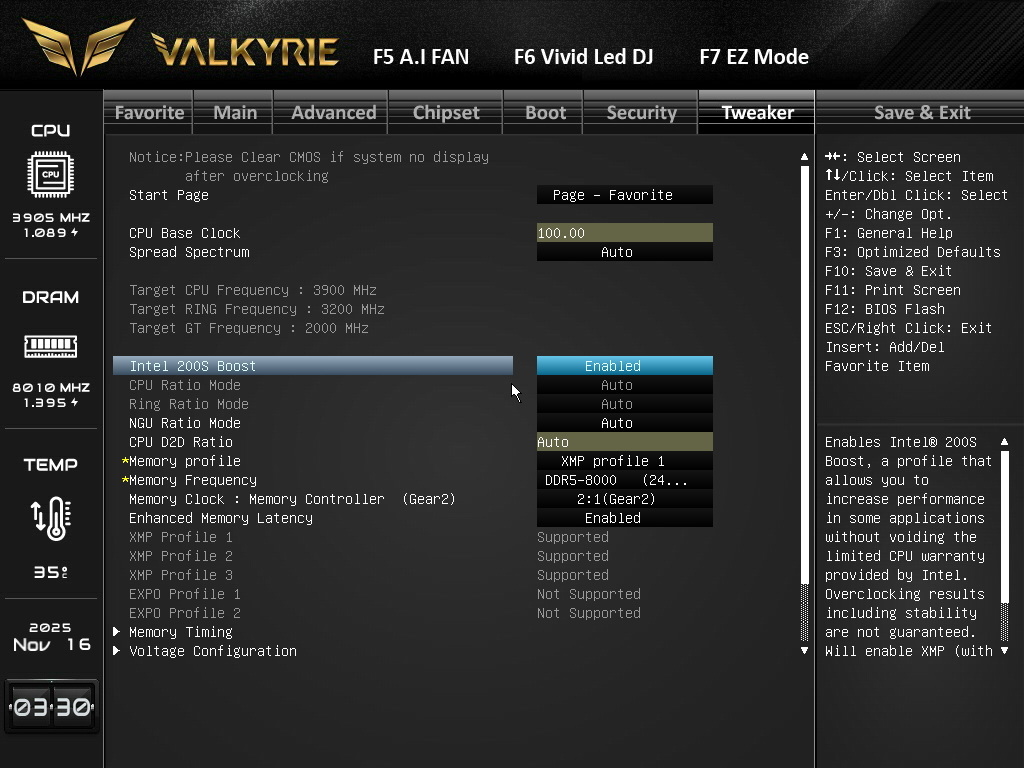This screenshot has width=1024, height=768.
Task: Click the 3905 MHZ CPU speed readout
Action: pyautogui.click(x=51, y=217)
